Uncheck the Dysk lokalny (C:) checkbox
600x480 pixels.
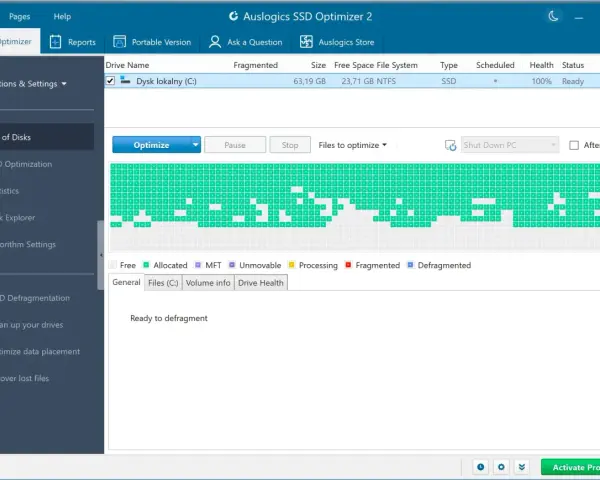[110, 81]
